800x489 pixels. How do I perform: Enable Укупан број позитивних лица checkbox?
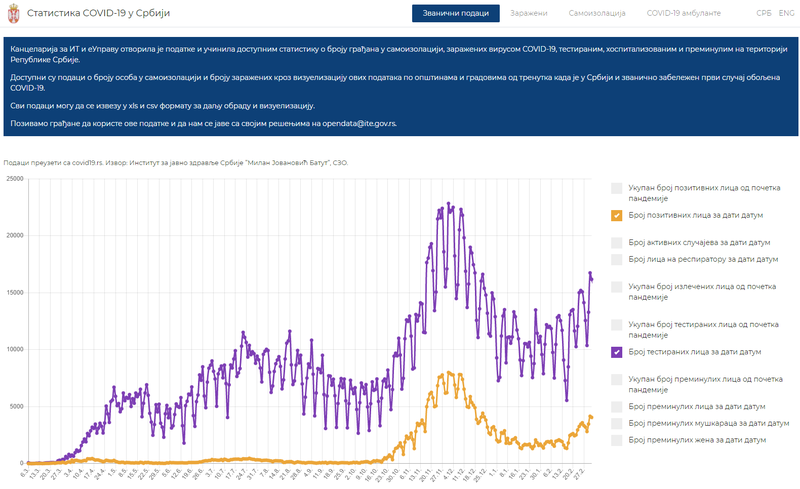click(x=617, y=189)
